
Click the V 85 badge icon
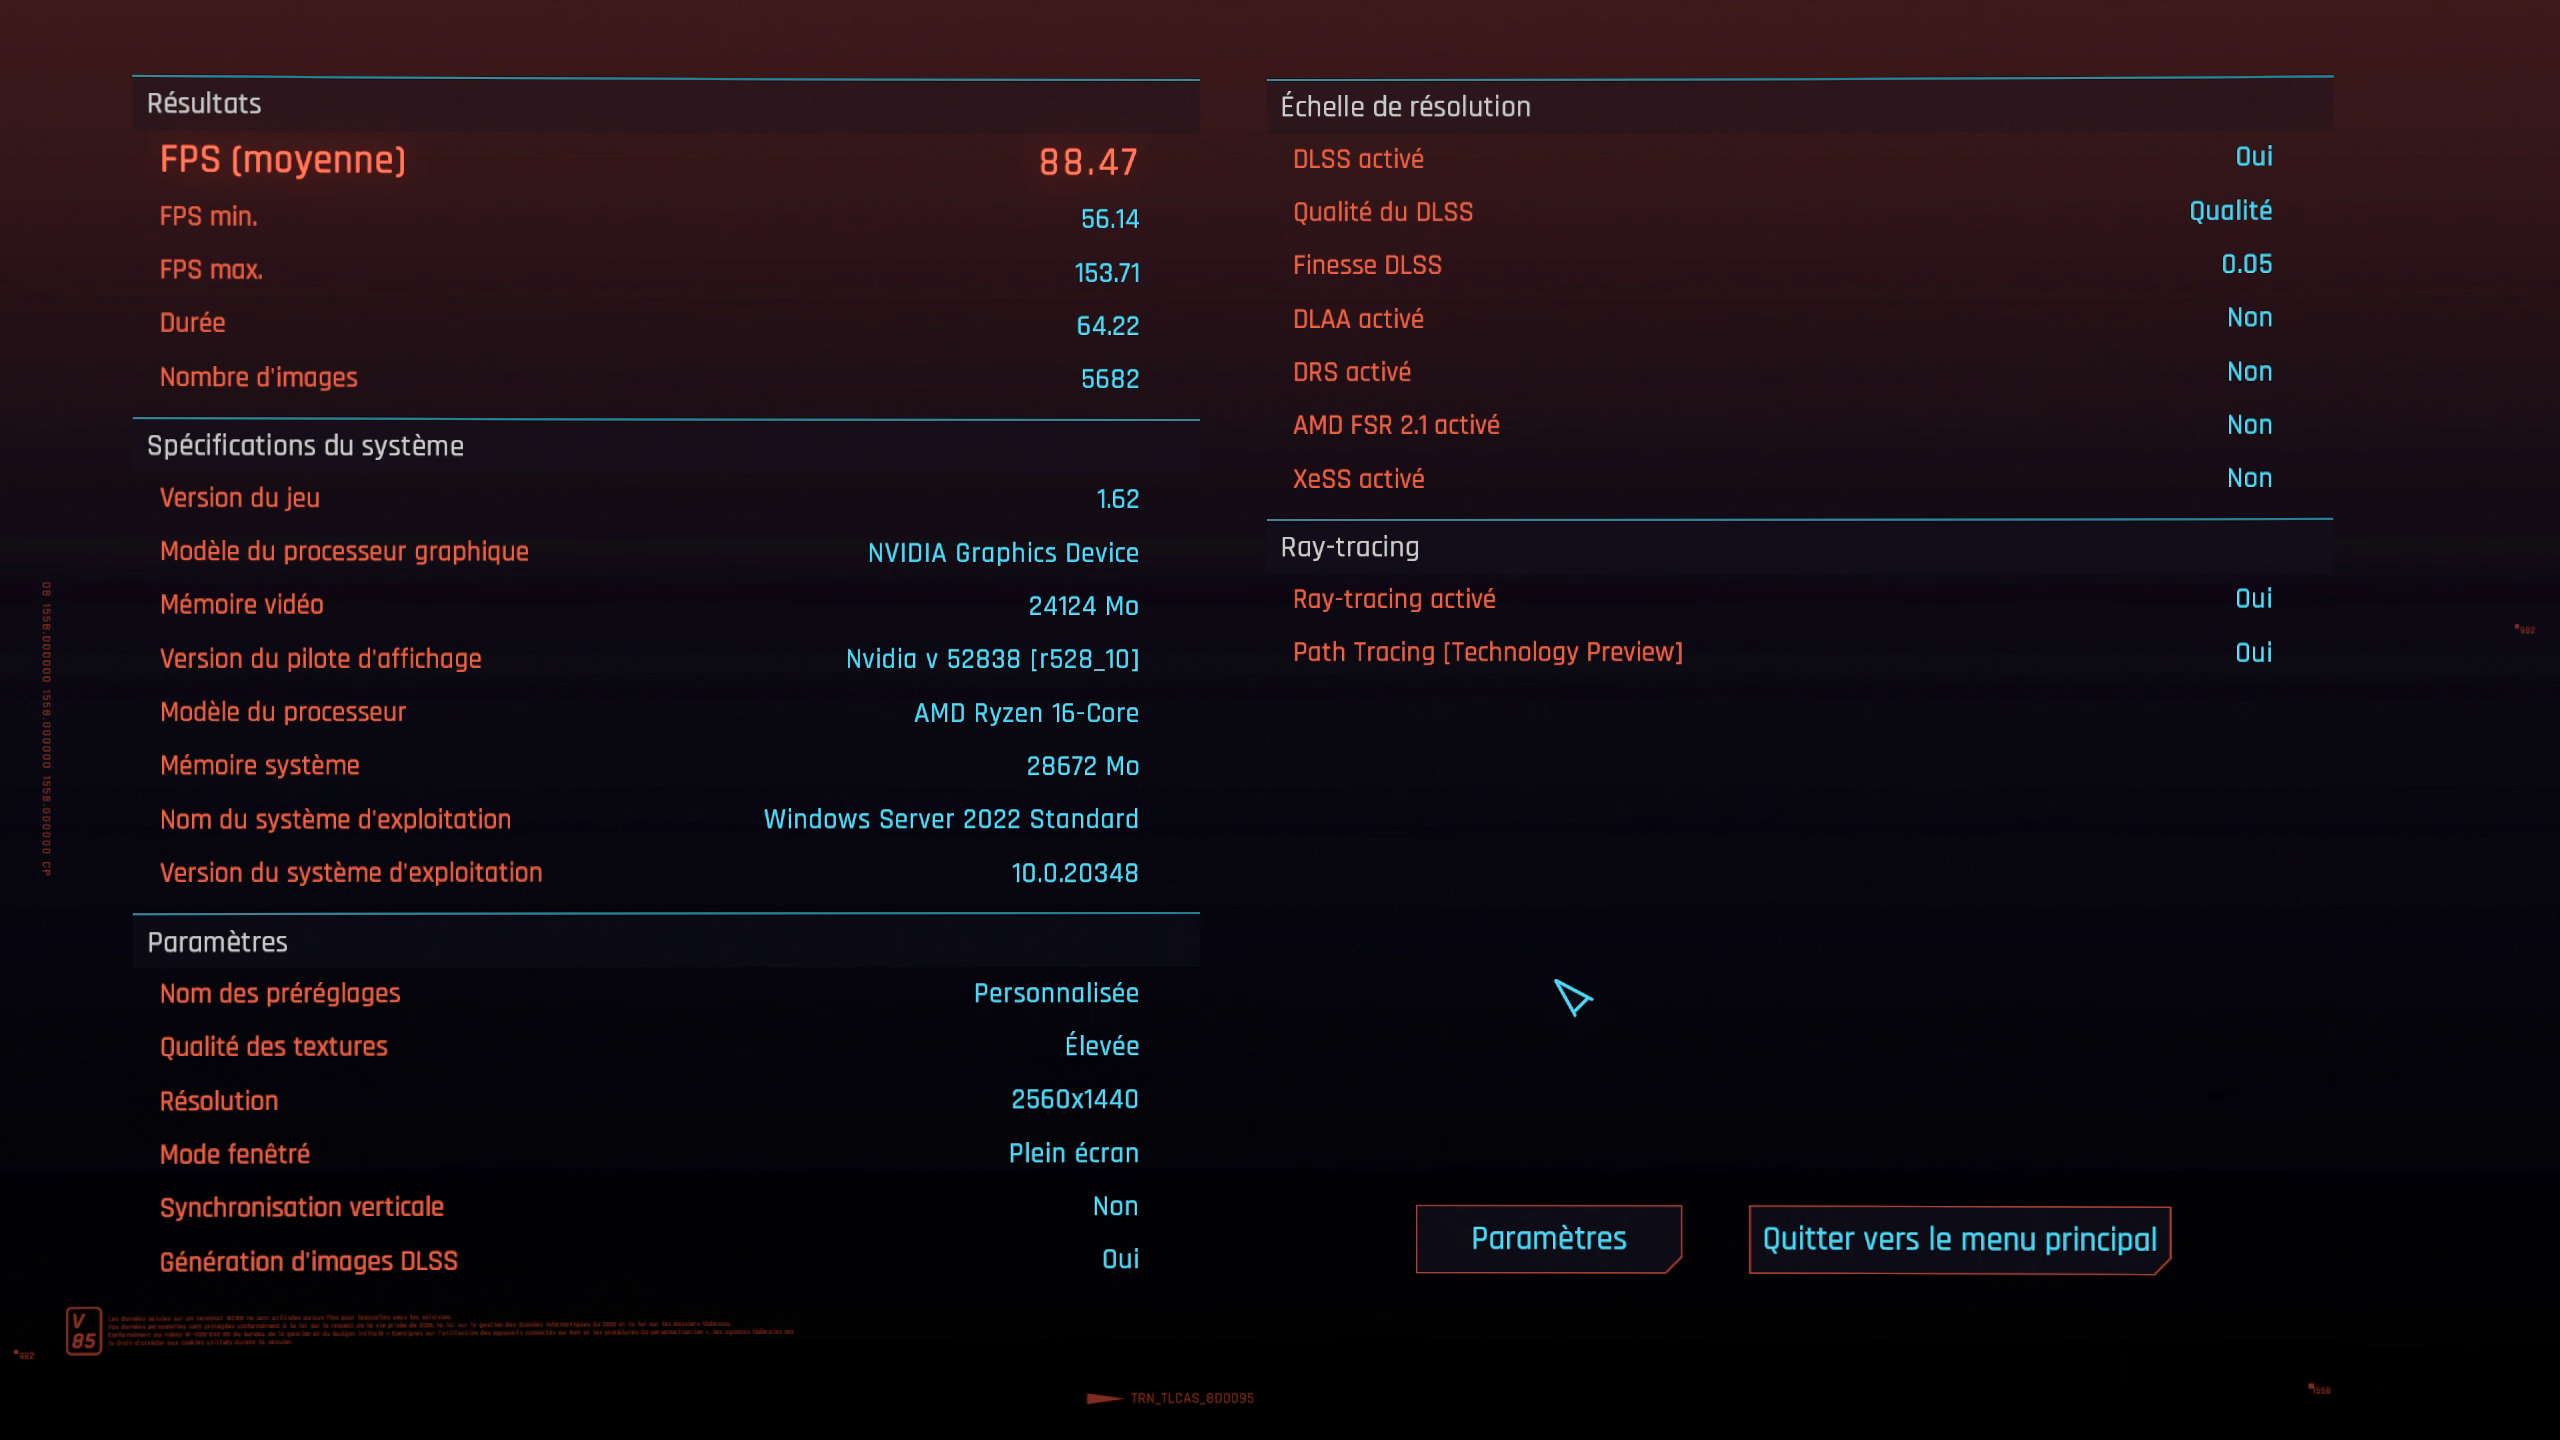click(x=84, y=1331)
